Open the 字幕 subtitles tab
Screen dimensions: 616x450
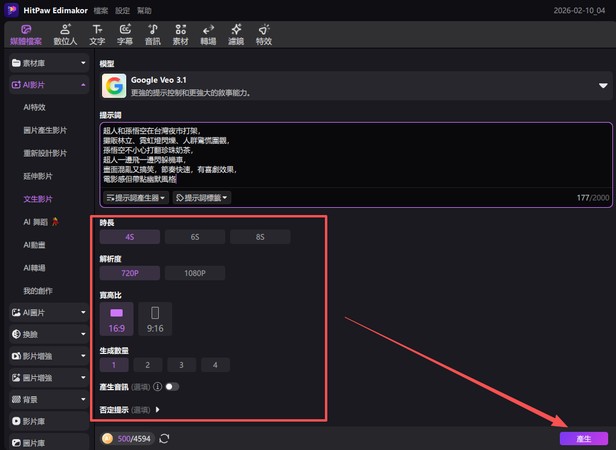click(x=125, y=35)
